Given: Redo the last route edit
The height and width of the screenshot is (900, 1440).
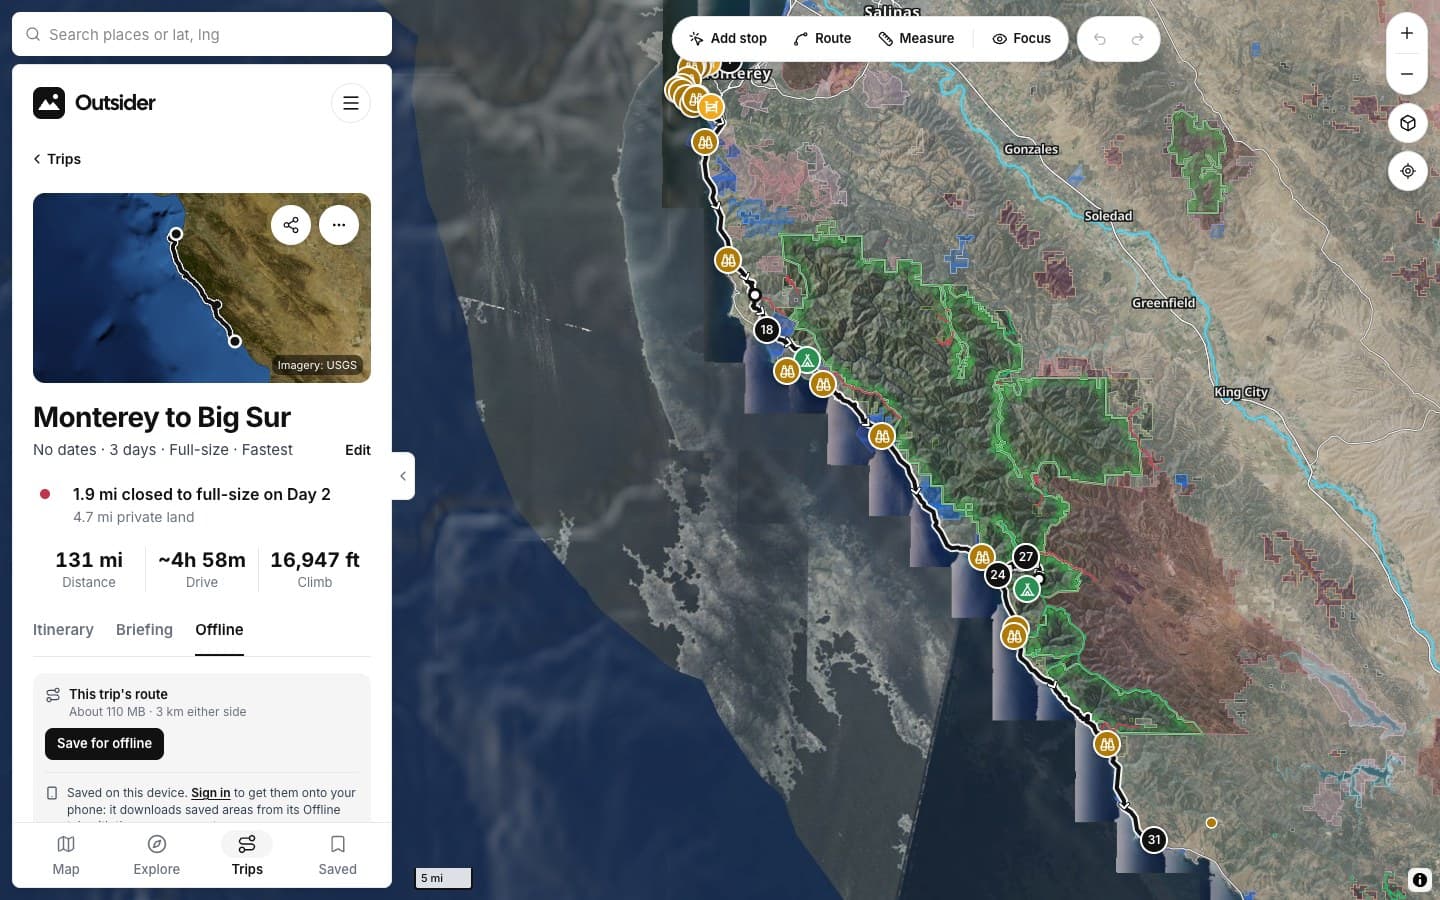Looking at the screenshot, I should point(1137,39).
